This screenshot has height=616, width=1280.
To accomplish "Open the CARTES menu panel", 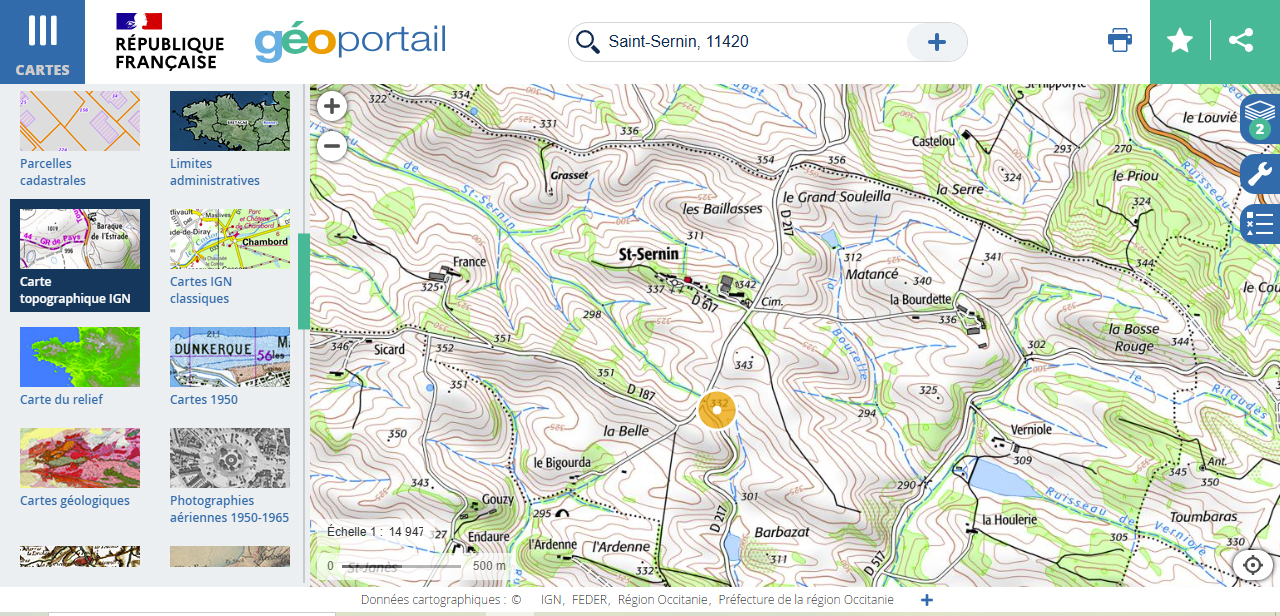I will pyautogui.click(x=42, y=42).
